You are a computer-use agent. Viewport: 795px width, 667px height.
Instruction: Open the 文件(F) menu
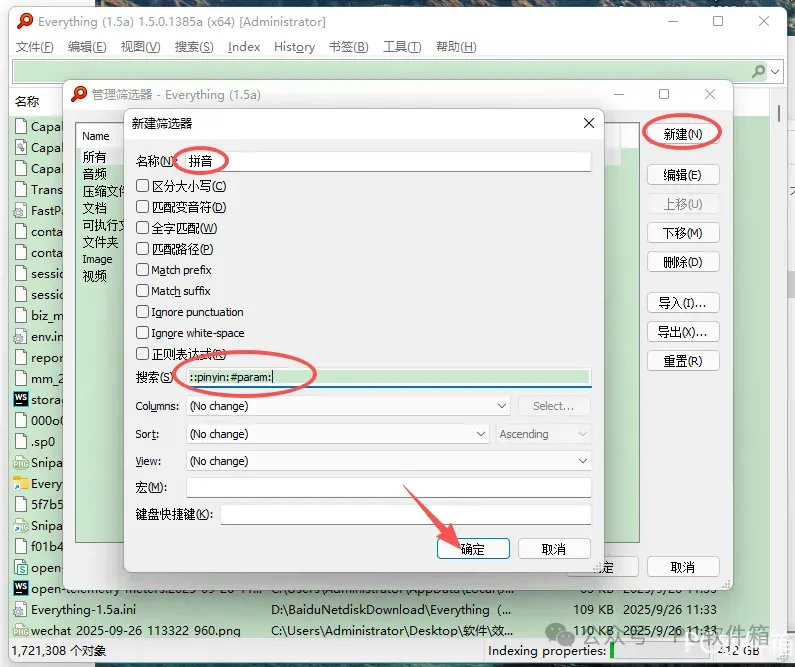pyautogui.click(x=34, y=47)
